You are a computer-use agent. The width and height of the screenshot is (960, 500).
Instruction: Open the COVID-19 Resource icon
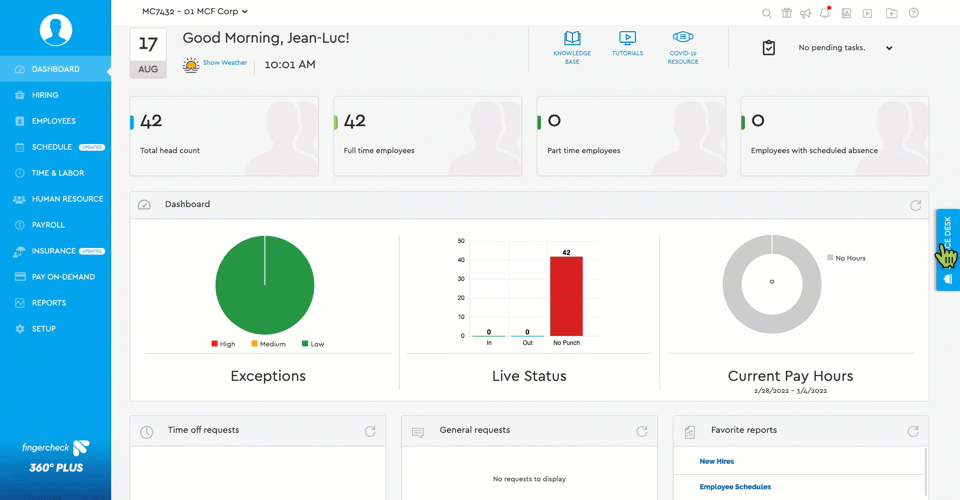pyautogui.click(x=683, y=40)
